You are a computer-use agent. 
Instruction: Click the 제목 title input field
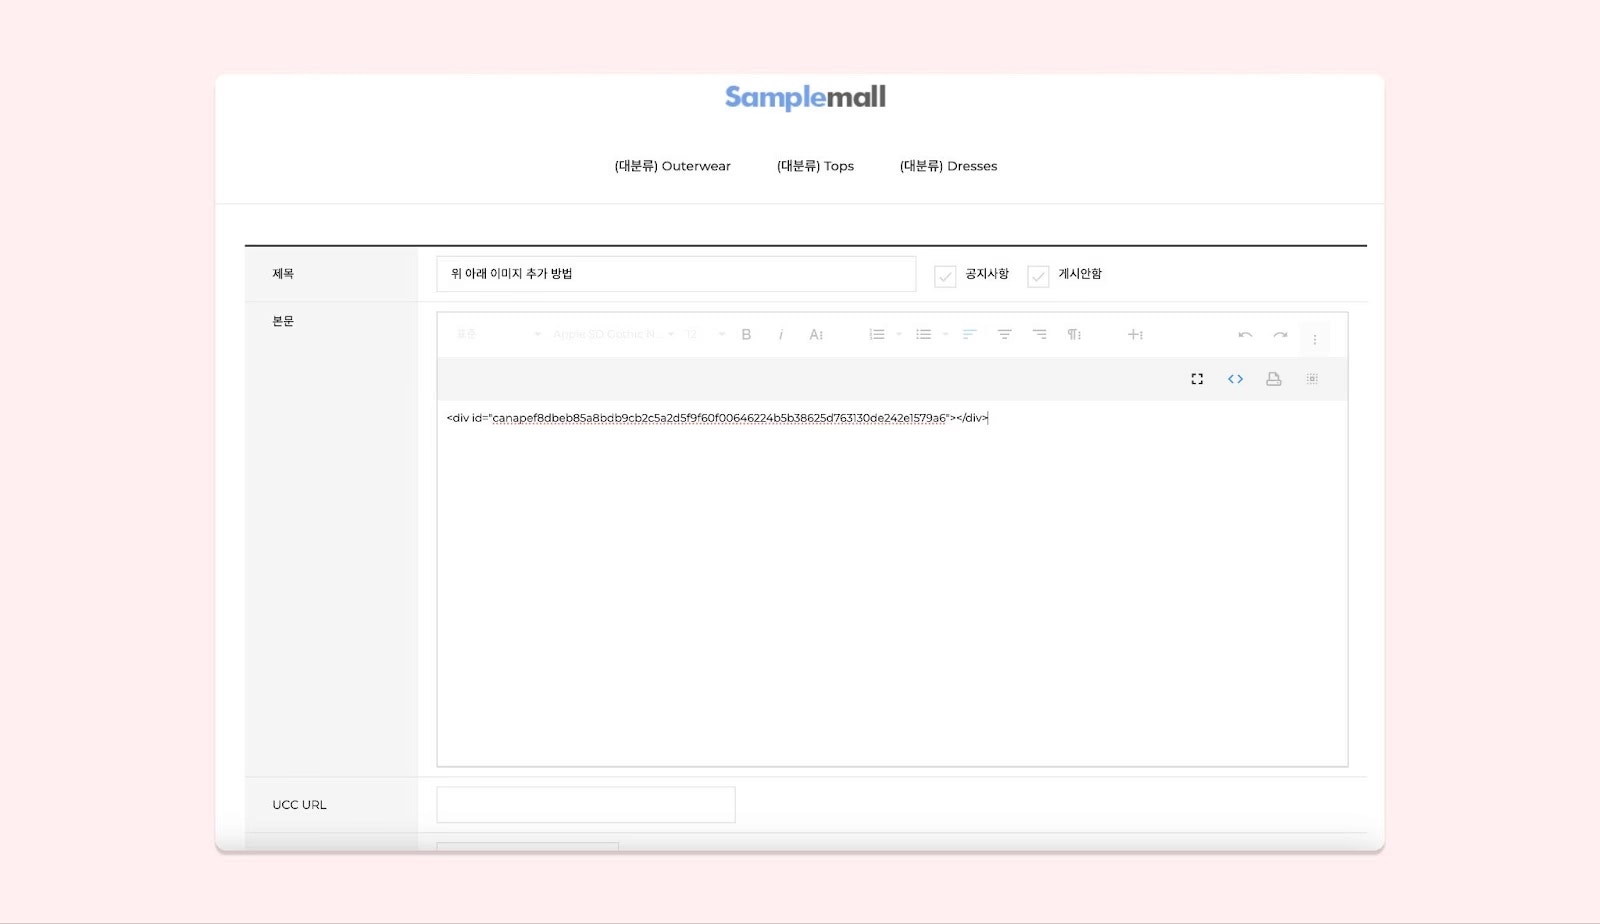(x=676, y=274)
